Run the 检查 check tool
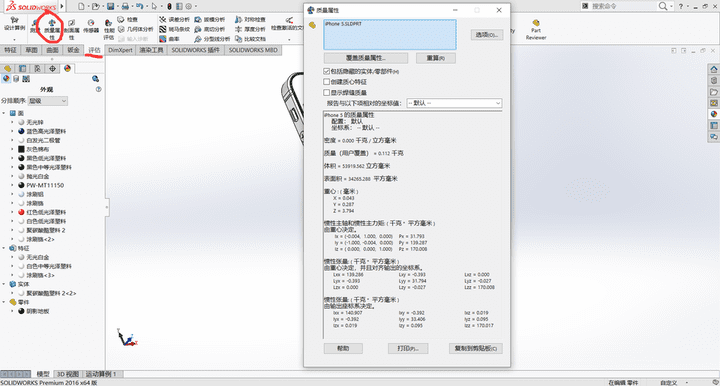The height and width of the screenshot is (386, 720). tap(127, 20)
